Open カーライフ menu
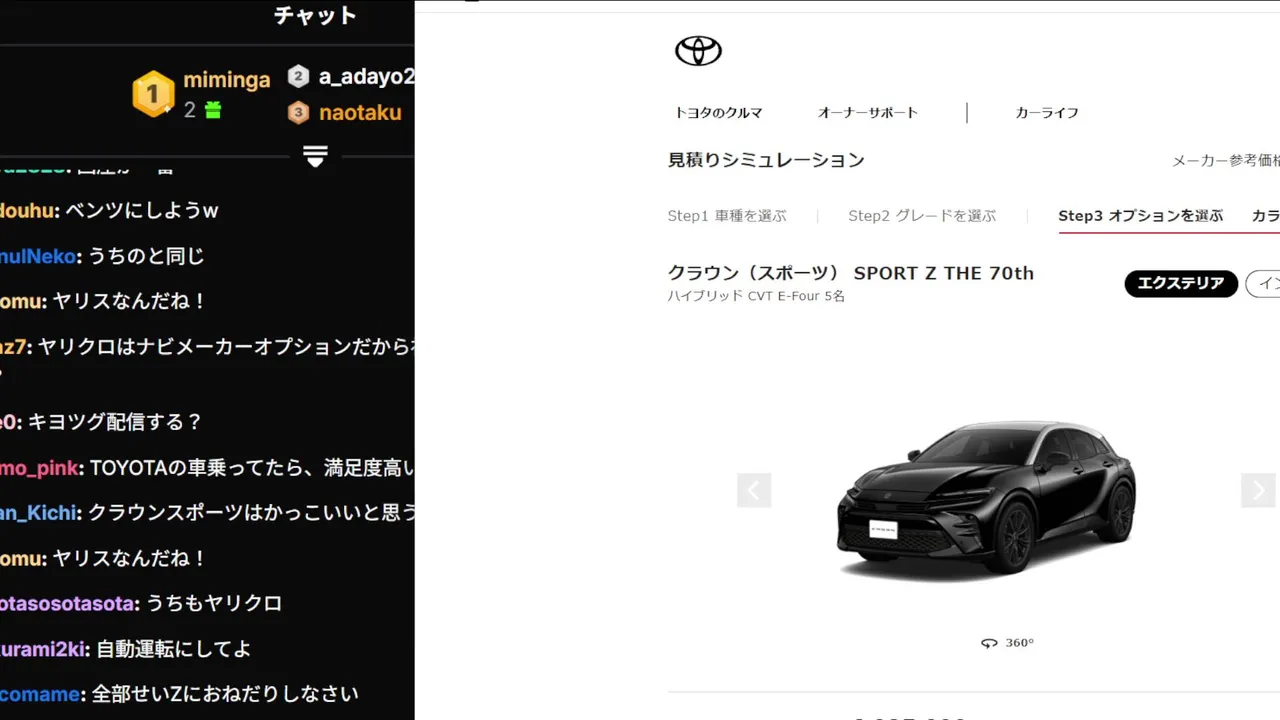 pyautogui.click(x=1047, y=113)
